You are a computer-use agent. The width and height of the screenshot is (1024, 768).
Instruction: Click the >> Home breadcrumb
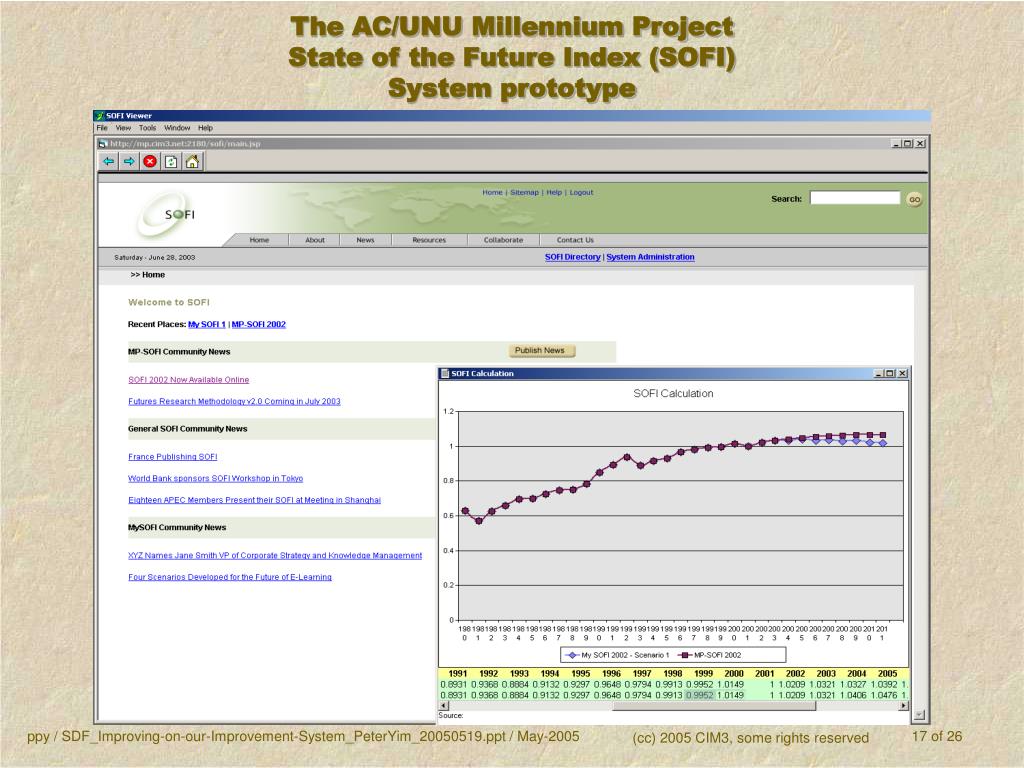[x=148, y=275]
